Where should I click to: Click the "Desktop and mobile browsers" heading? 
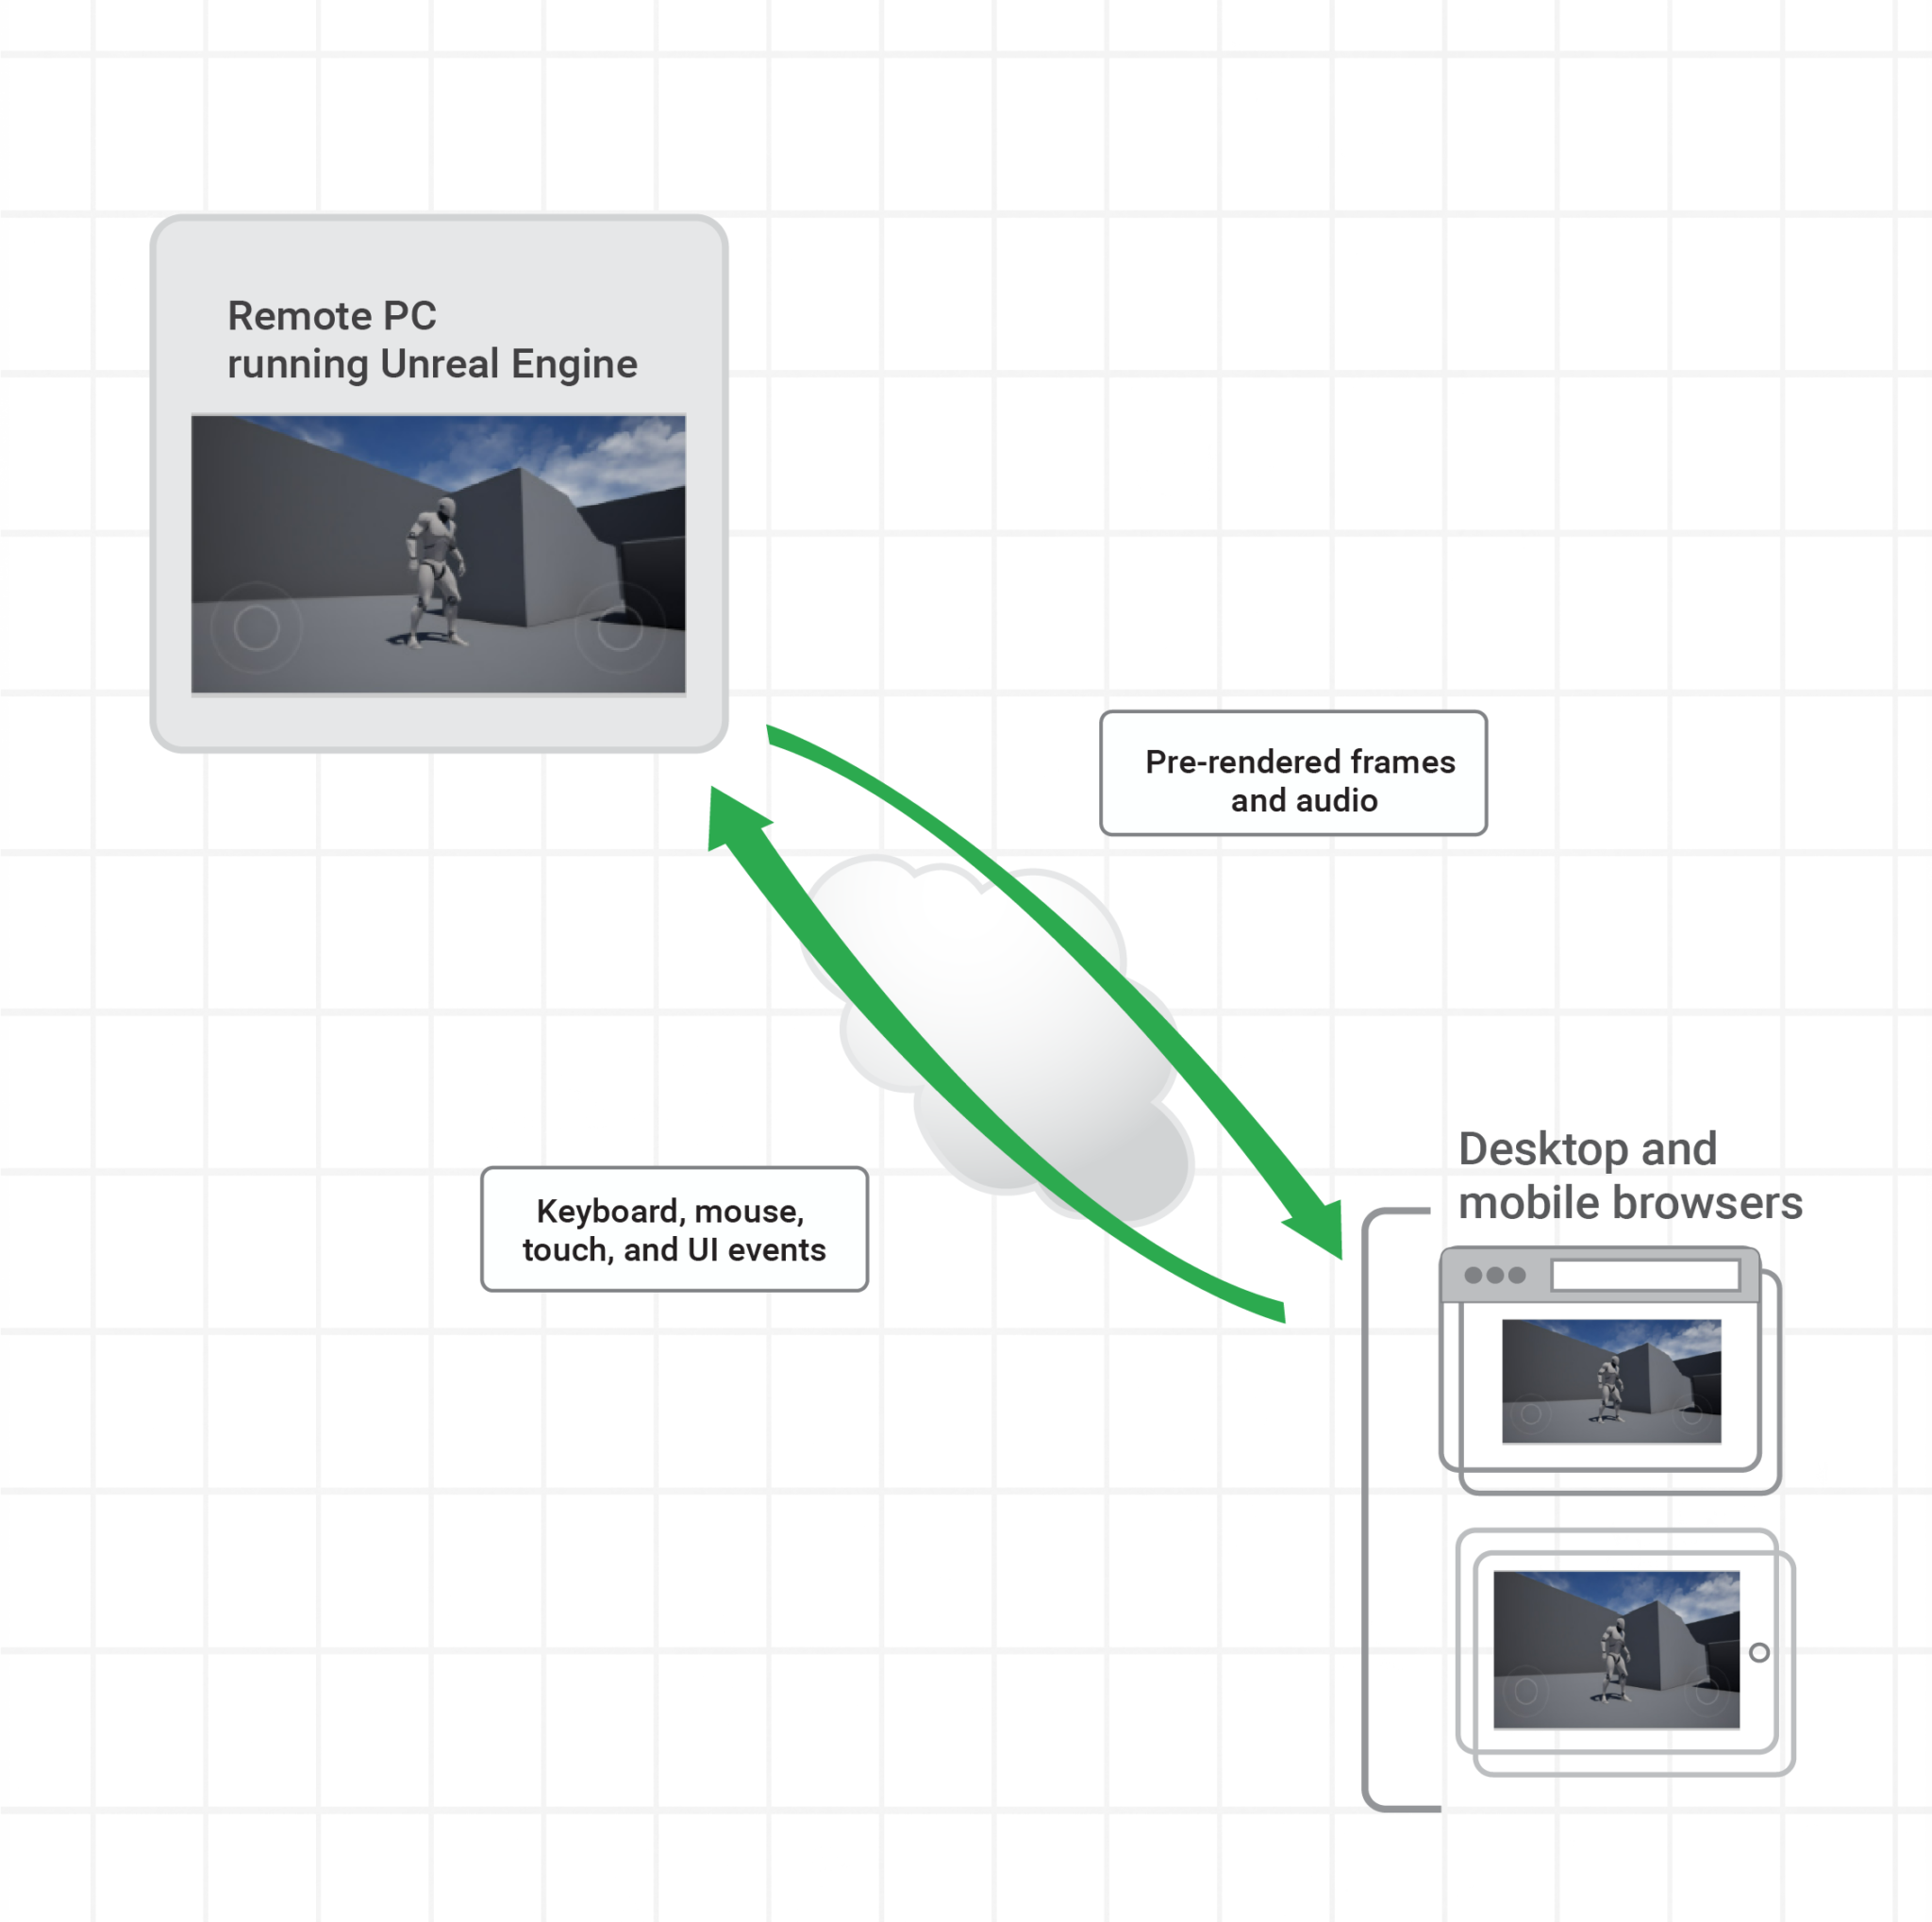tap(1629, 1175)
